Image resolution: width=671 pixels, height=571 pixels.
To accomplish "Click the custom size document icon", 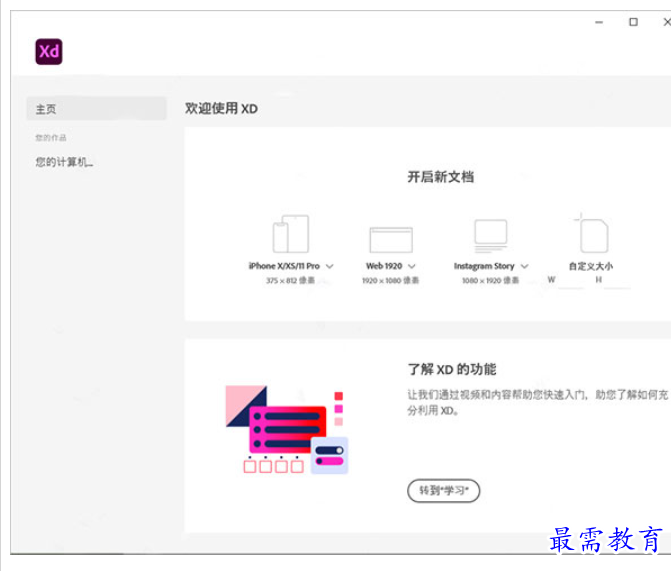I will pyautogui.click(x=593, y=235).
